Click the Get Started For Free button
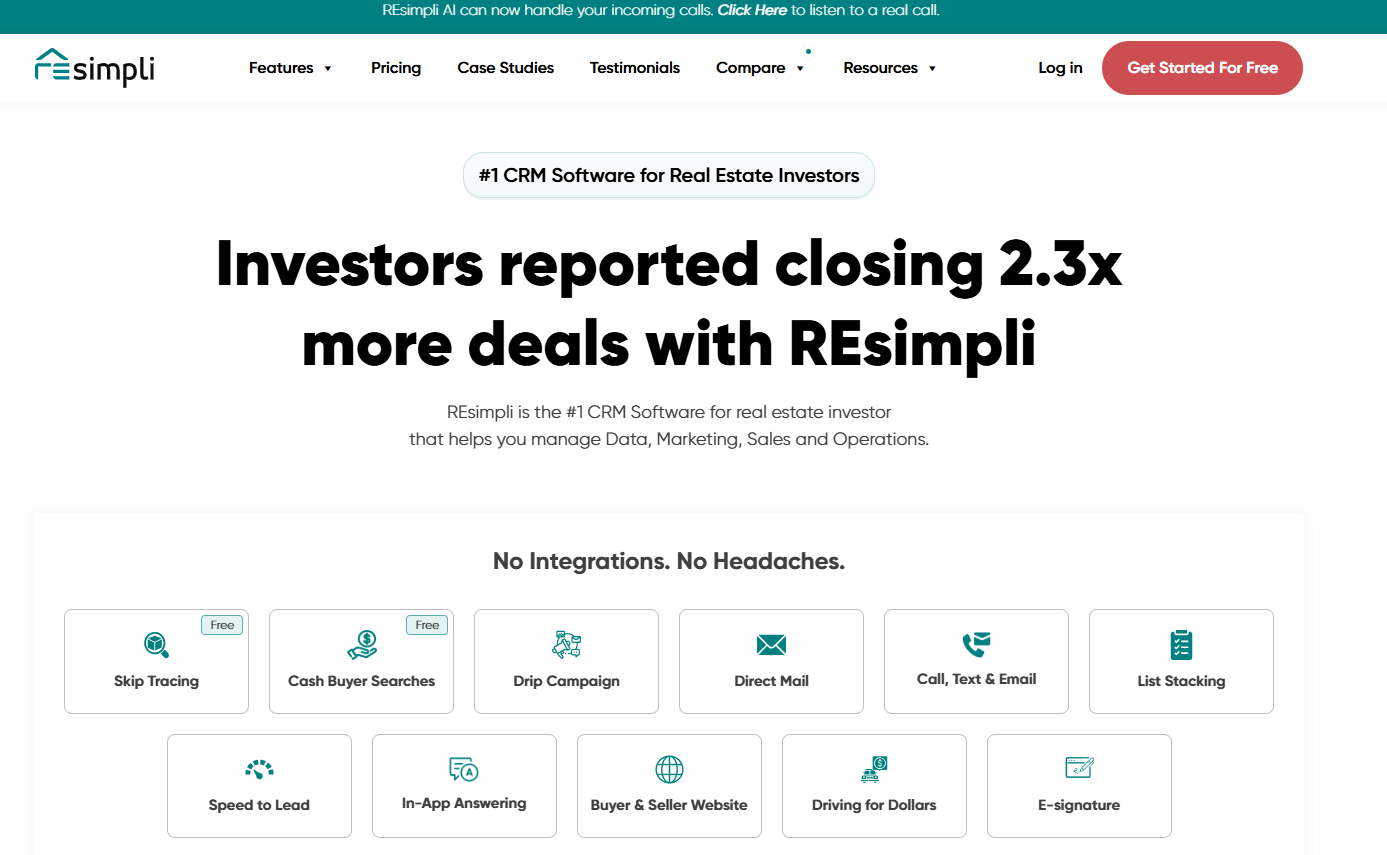1387x855 pixels. pos(1202,68)
